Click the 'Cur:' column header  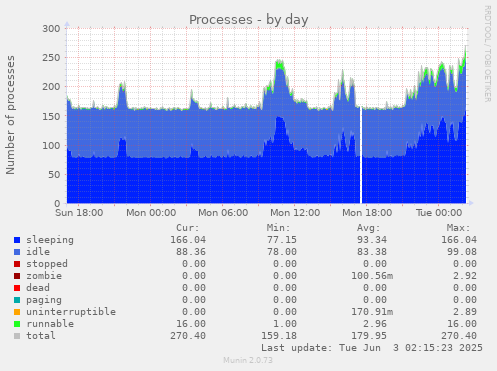tap(188, 228)
